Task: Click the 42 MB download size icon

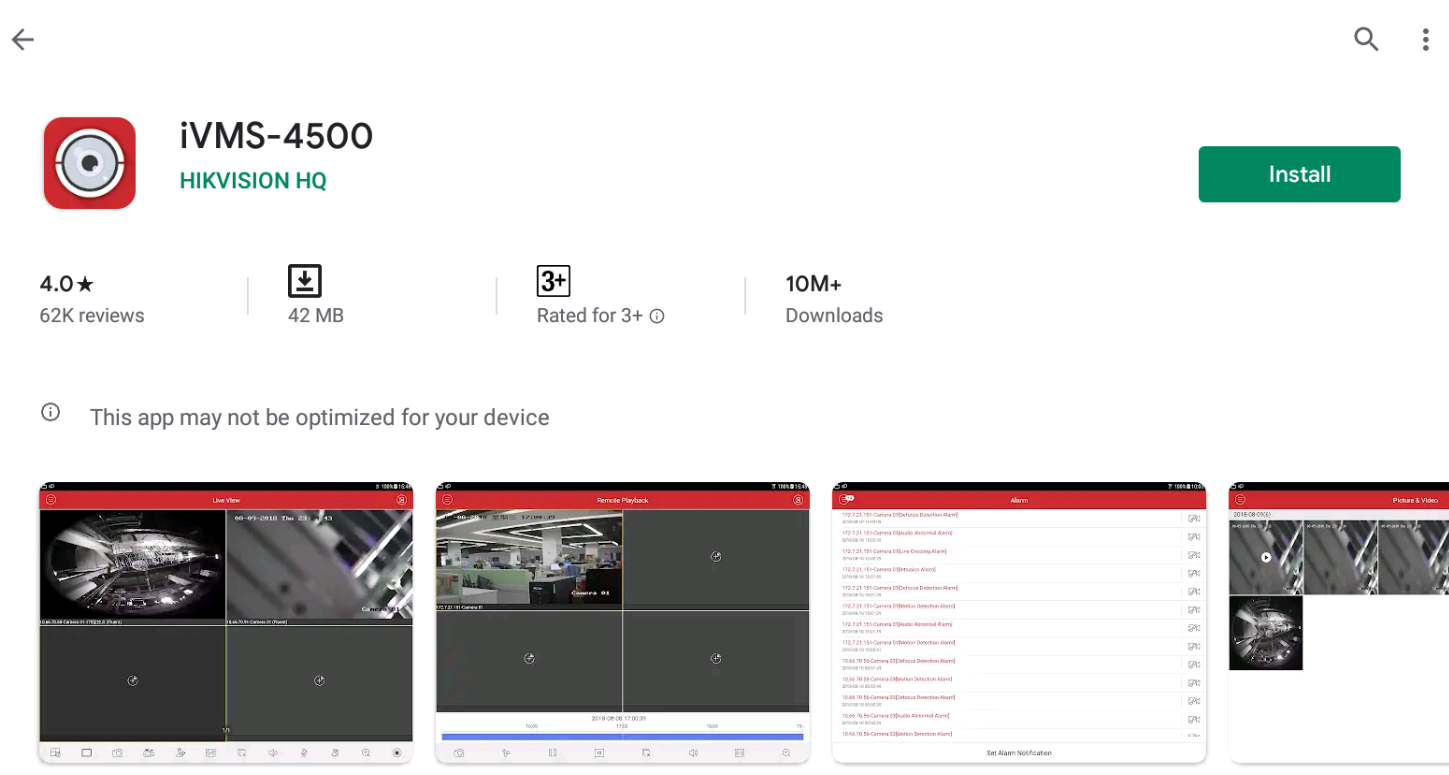Action: (x=305, y=281)
